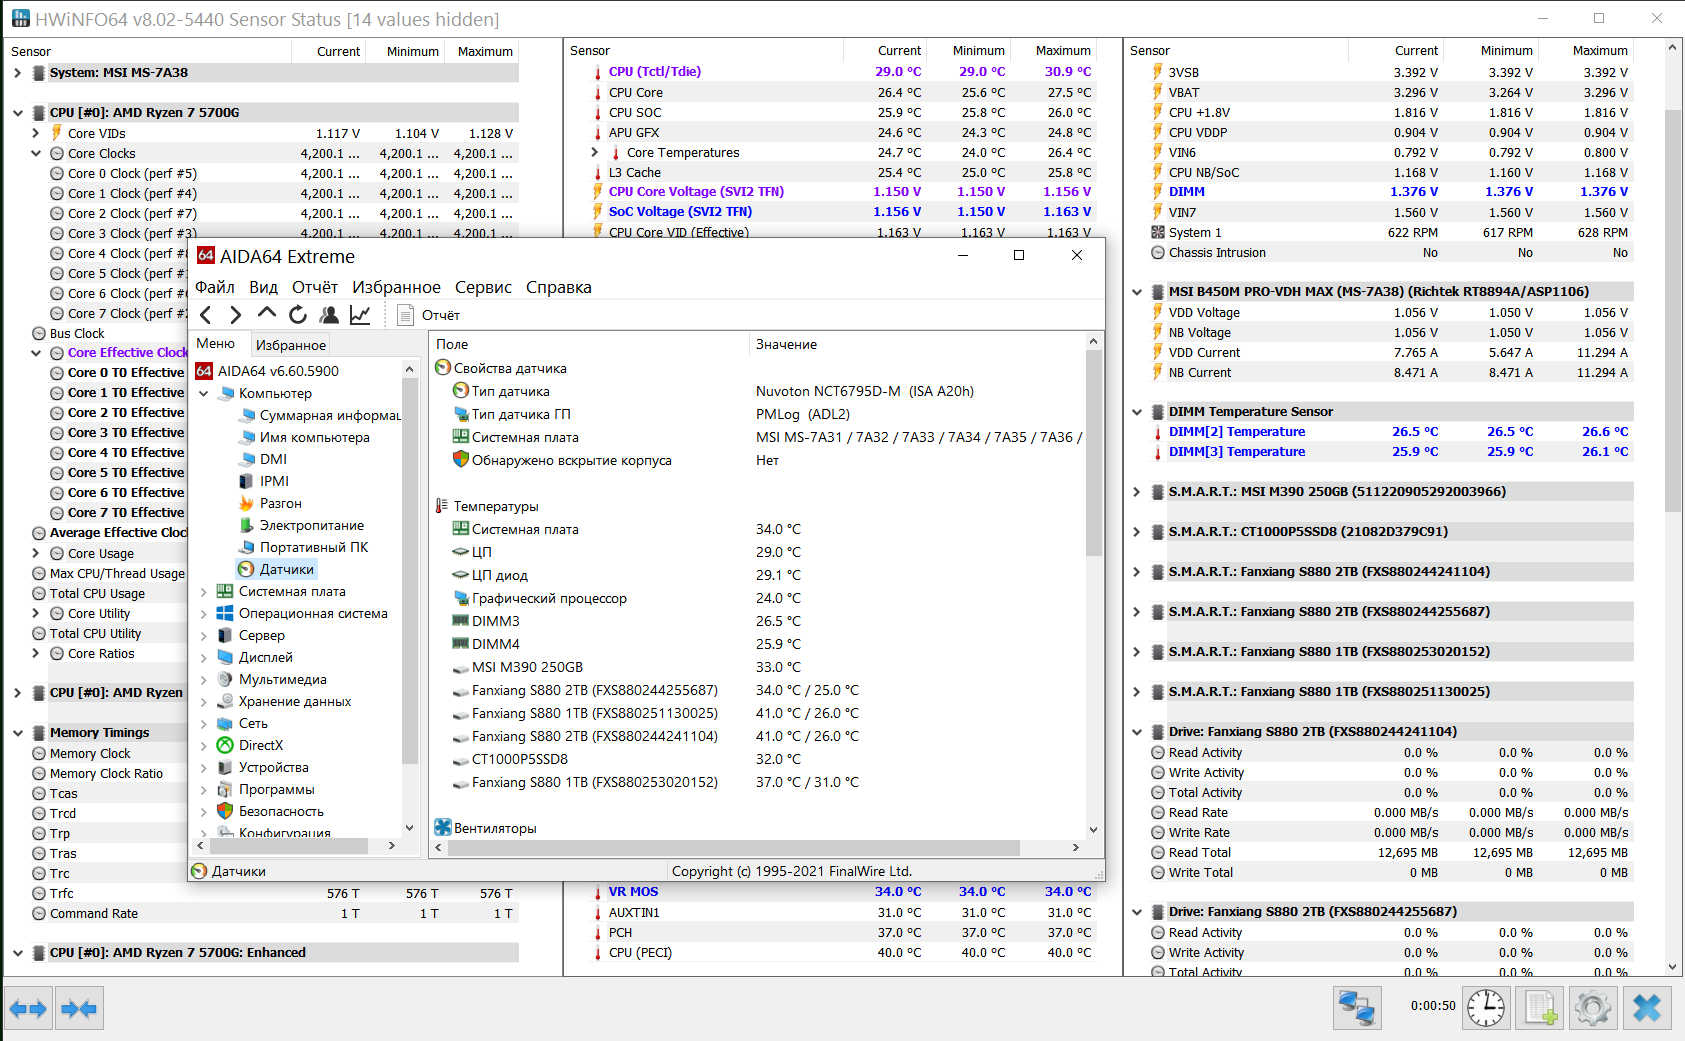Open HWiNFO sensor settings gear
Screen dimensions: 1685x1041
point(1593,1008)
